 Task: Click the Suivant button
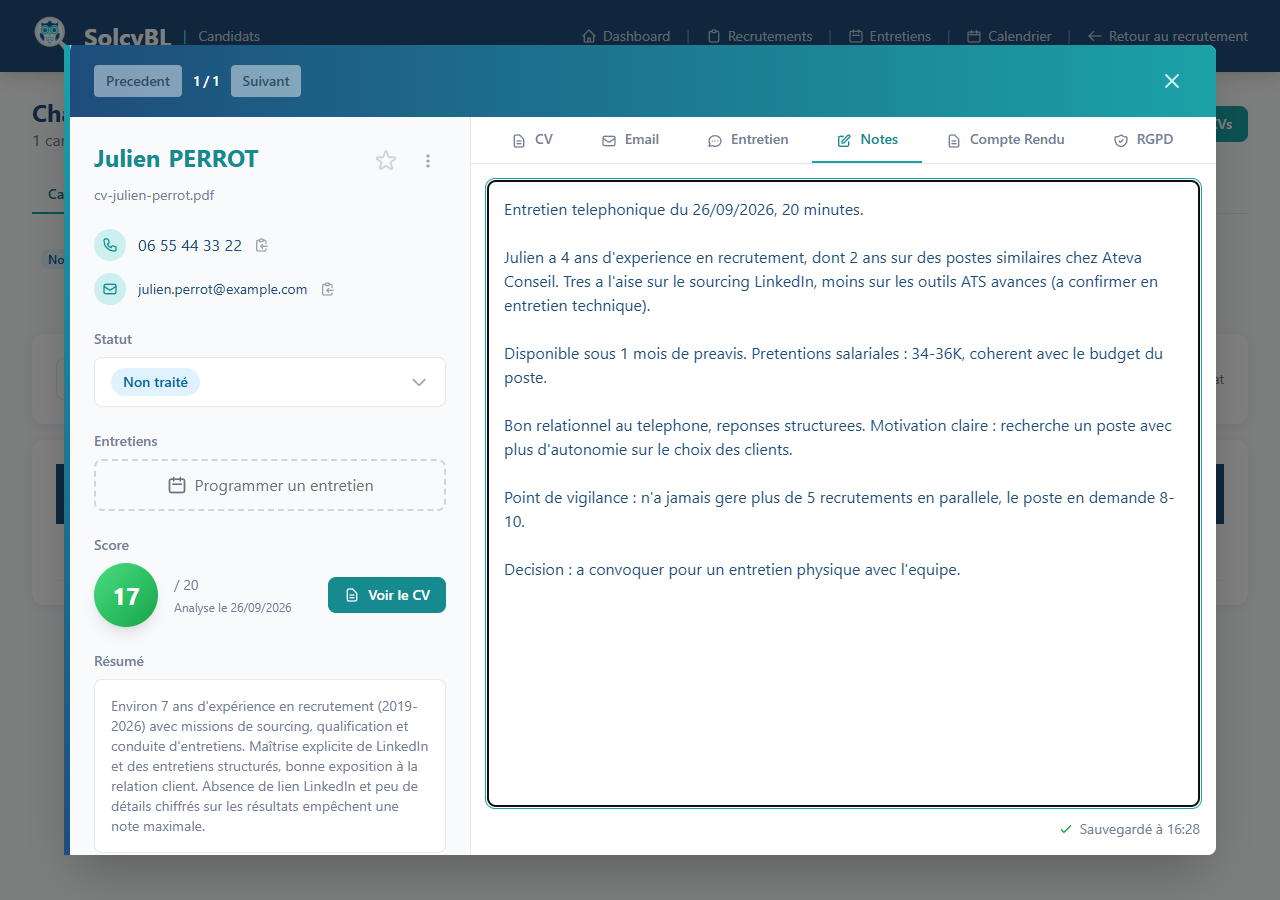(266, 81)
